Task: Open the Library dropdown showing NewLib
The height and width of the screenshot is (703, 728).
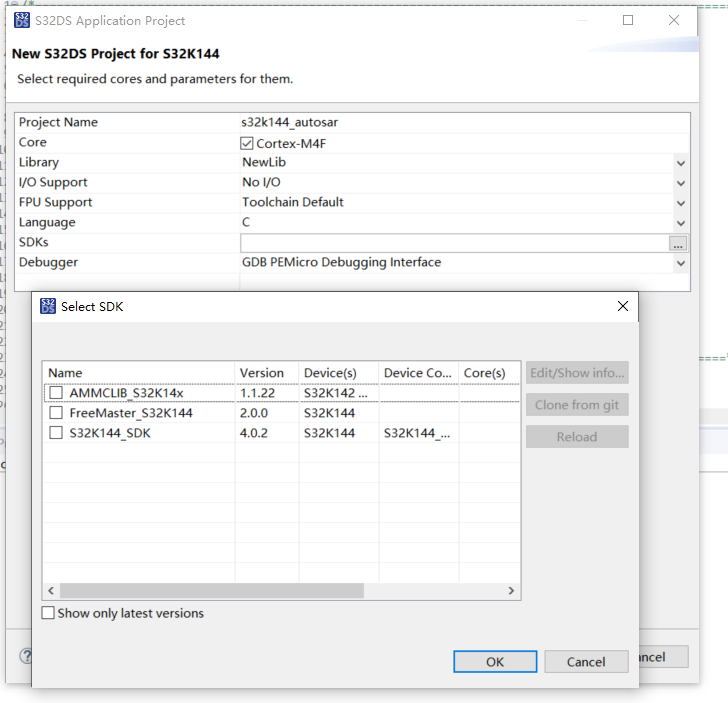Action: pyautogui.click(x=680, y=163)
